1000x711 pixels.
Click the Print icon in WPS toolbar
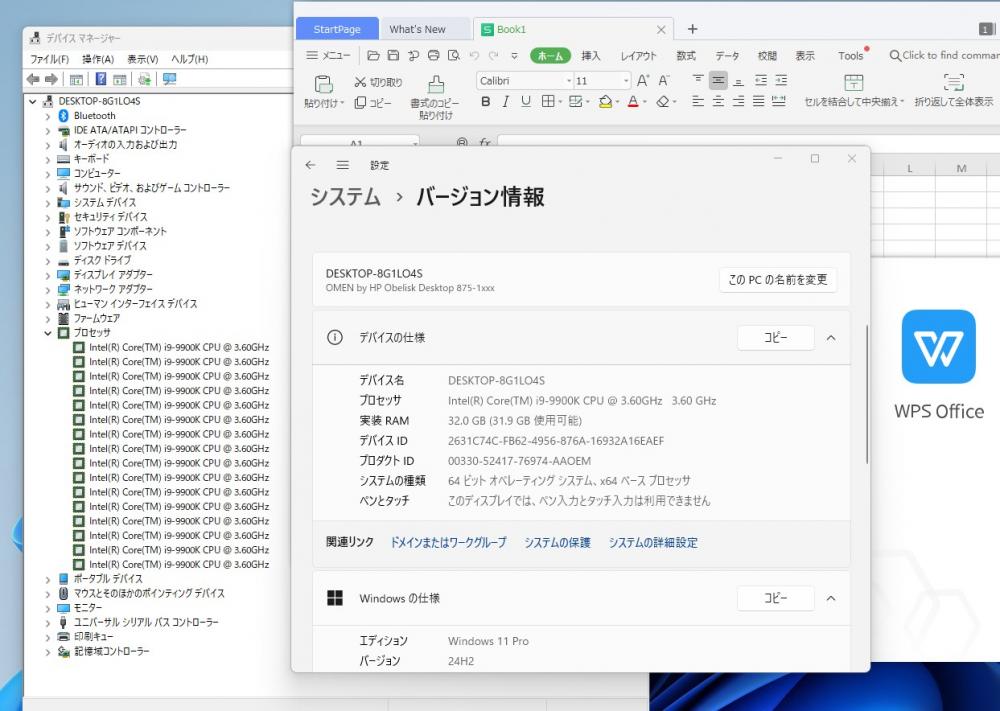point(433,55)
